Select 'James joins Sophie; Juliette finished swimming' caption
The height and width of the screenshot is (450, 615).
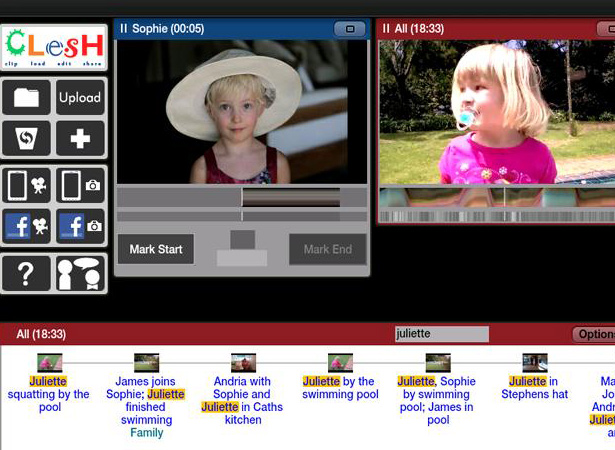(x=146, y=400)
